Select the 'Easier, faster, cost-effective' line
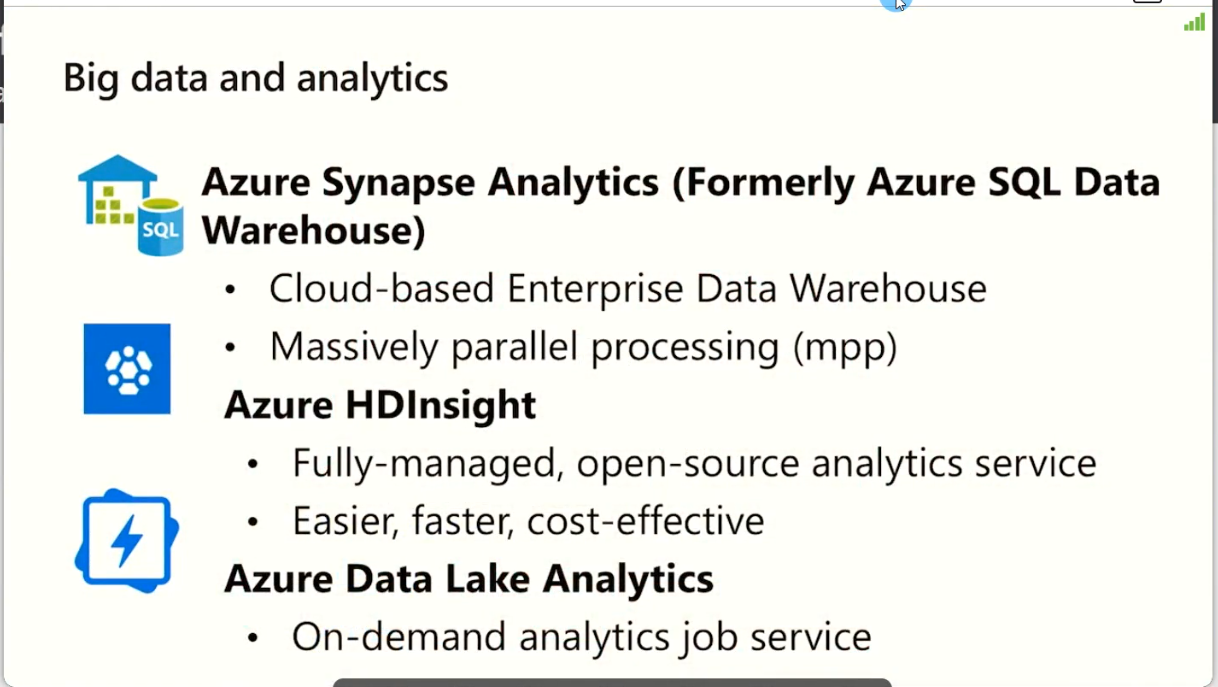The width and height of the screenshot is (1218, 687). [x=528, y=521]
